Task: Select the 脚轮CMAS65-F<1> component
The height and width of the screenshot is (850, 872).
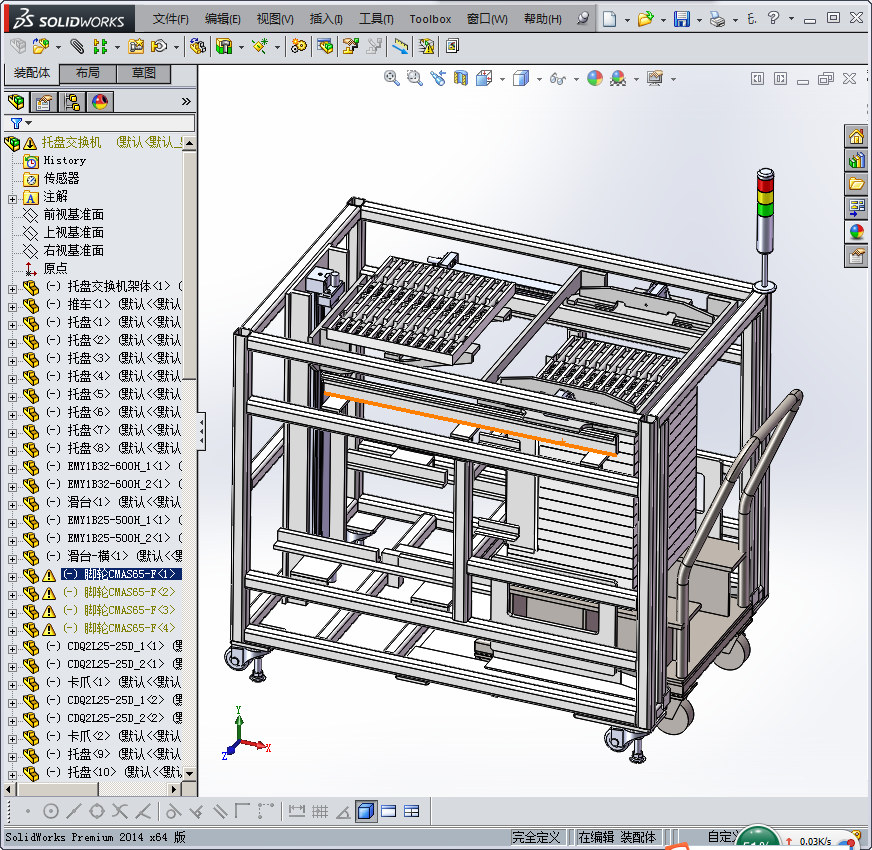Action: [x=120, y=575]
